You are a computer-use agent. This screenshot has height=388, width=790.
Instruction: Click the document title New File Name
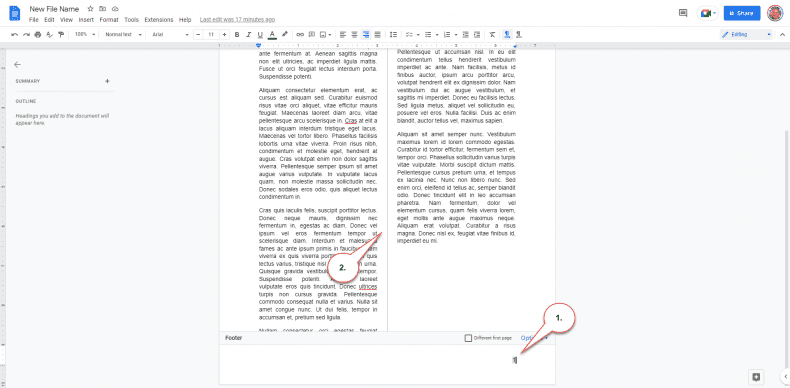click(x=54, y=9)
